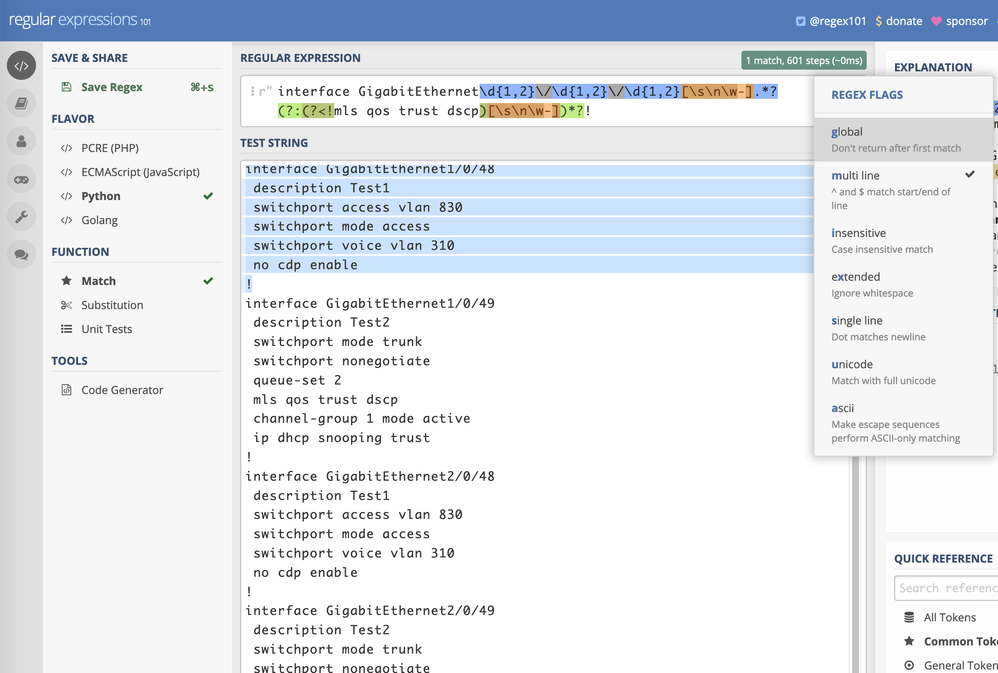The image size is (998, 673).
Task: Select Common Tokens in quick reference
Action: (x=959, y=641)
